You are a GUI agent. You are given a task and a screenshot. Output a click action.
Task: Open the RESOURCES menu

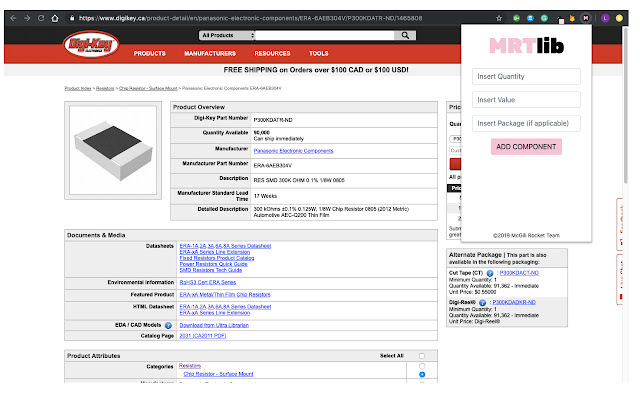click(x=272, y=53)
